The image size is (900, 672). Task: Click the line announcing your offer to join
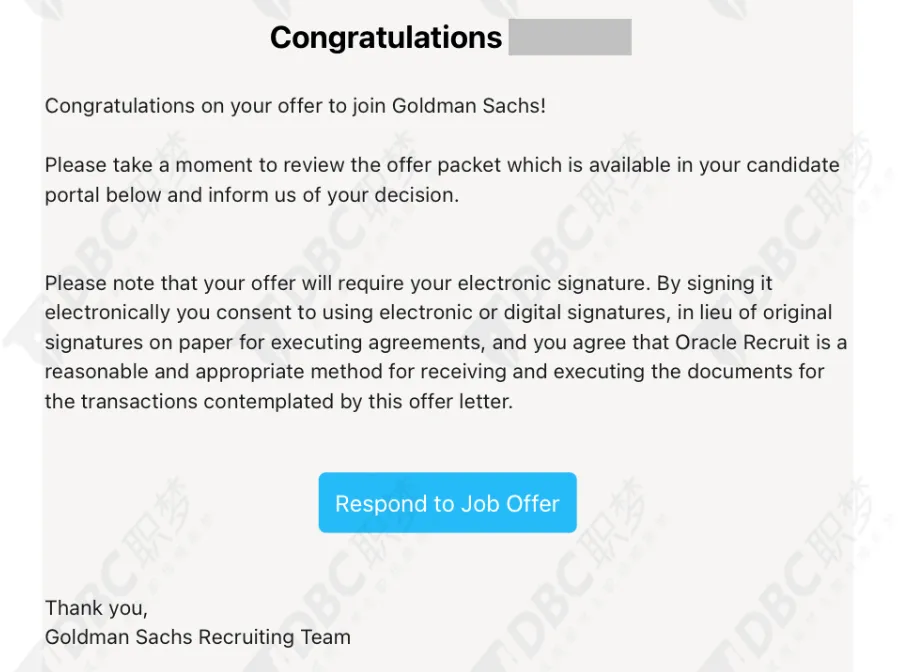(x=295, y=106)
